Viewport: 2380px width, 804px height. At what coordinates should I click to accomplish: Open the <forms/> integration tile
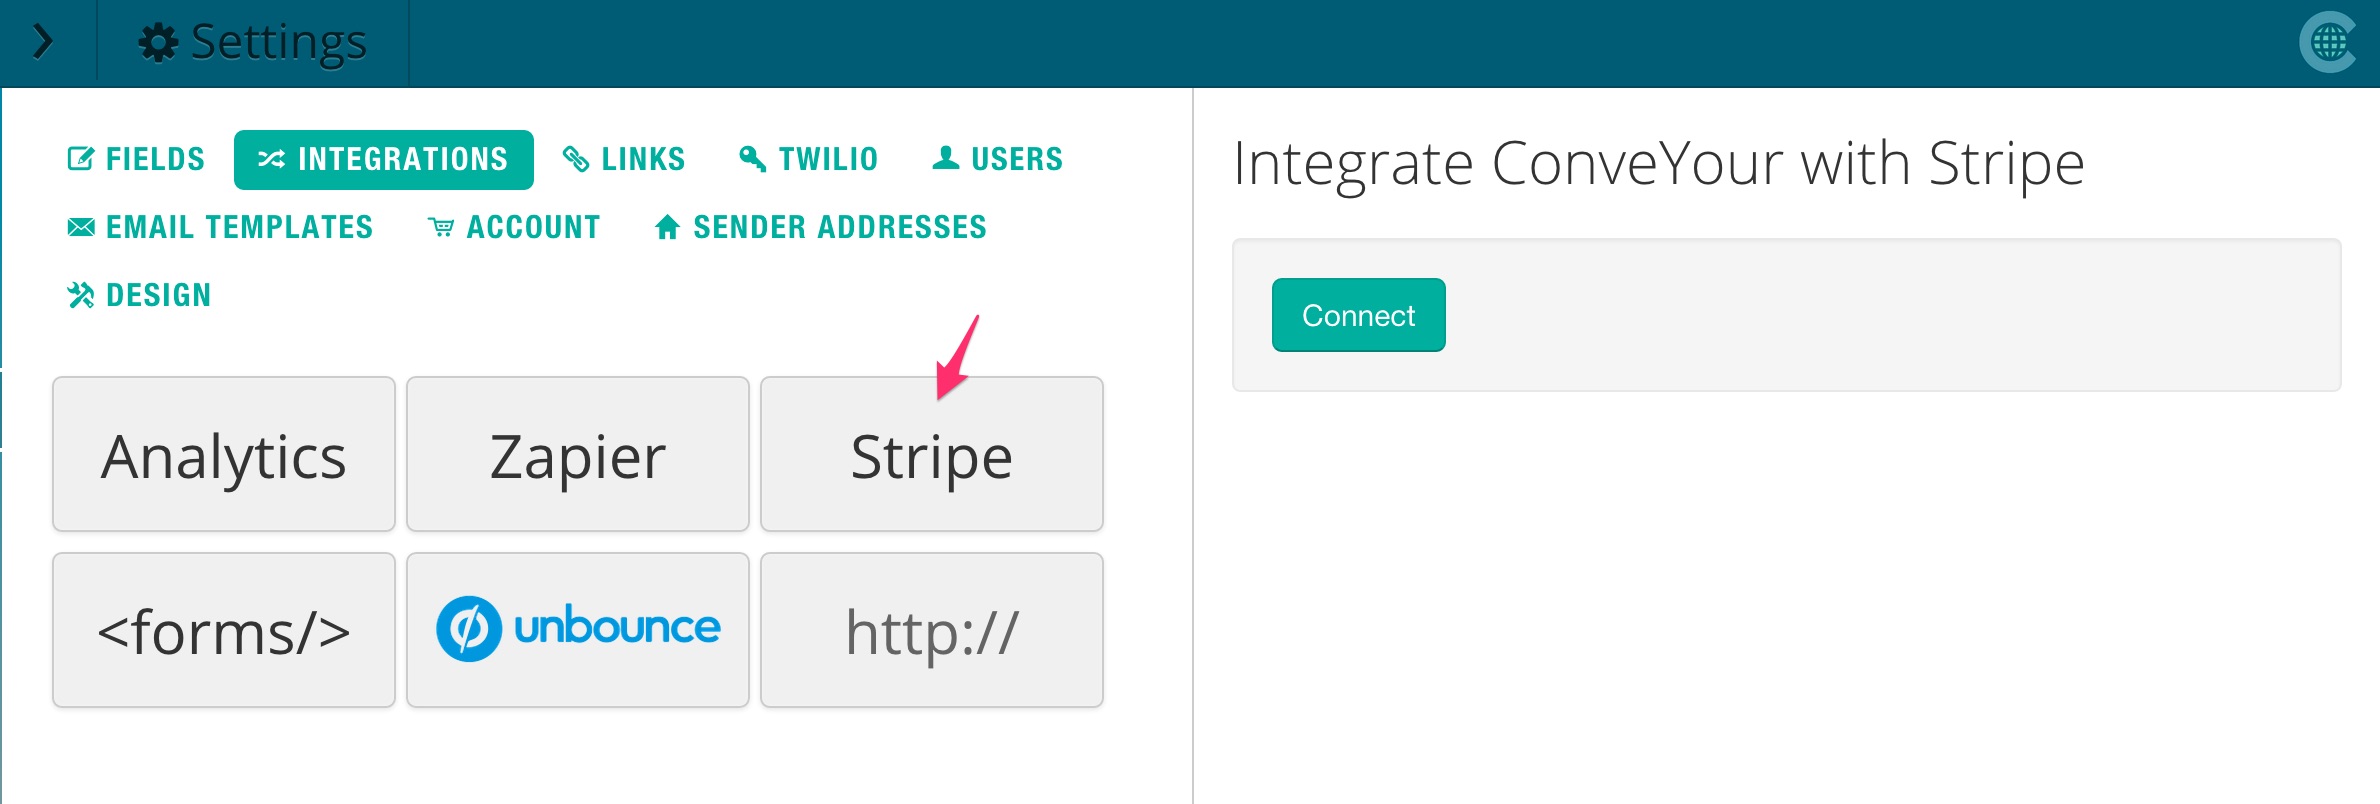[x=224, y=630]
